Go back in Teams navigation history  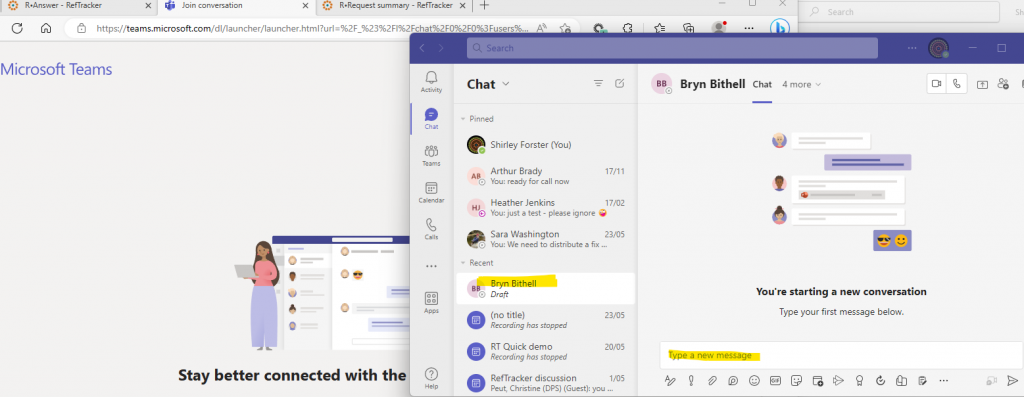422,48
